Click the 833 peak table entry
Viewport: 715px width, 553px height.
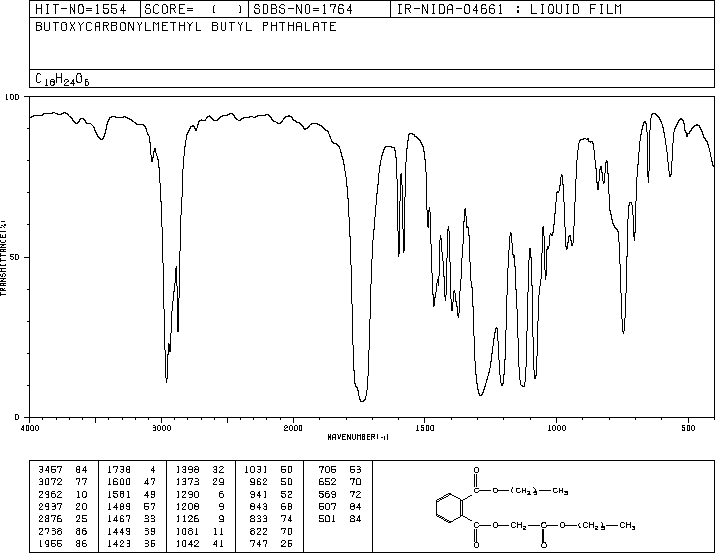[x=271, y=519]
